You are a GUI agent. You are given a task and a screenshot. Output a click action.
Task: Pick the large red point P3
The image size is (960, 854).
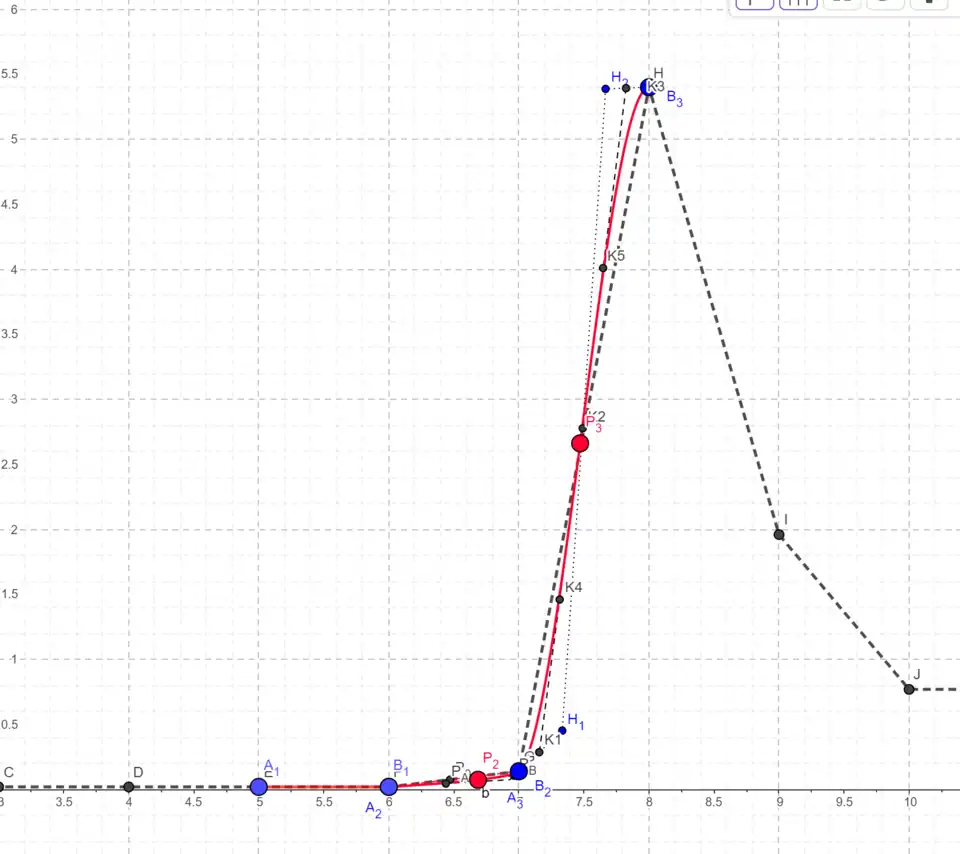click(x=580, y=443)
